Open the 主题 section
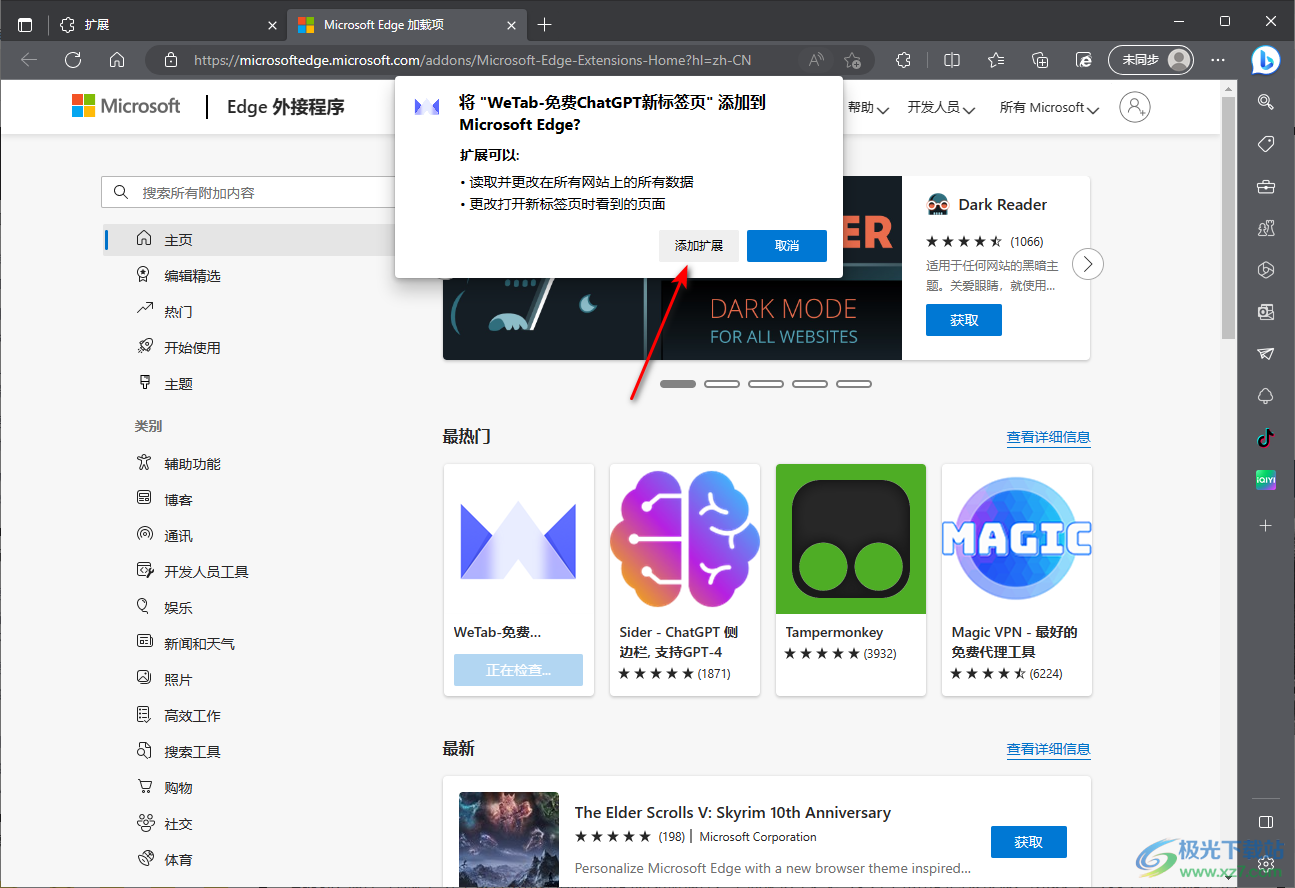 click(x=178, y=384)
